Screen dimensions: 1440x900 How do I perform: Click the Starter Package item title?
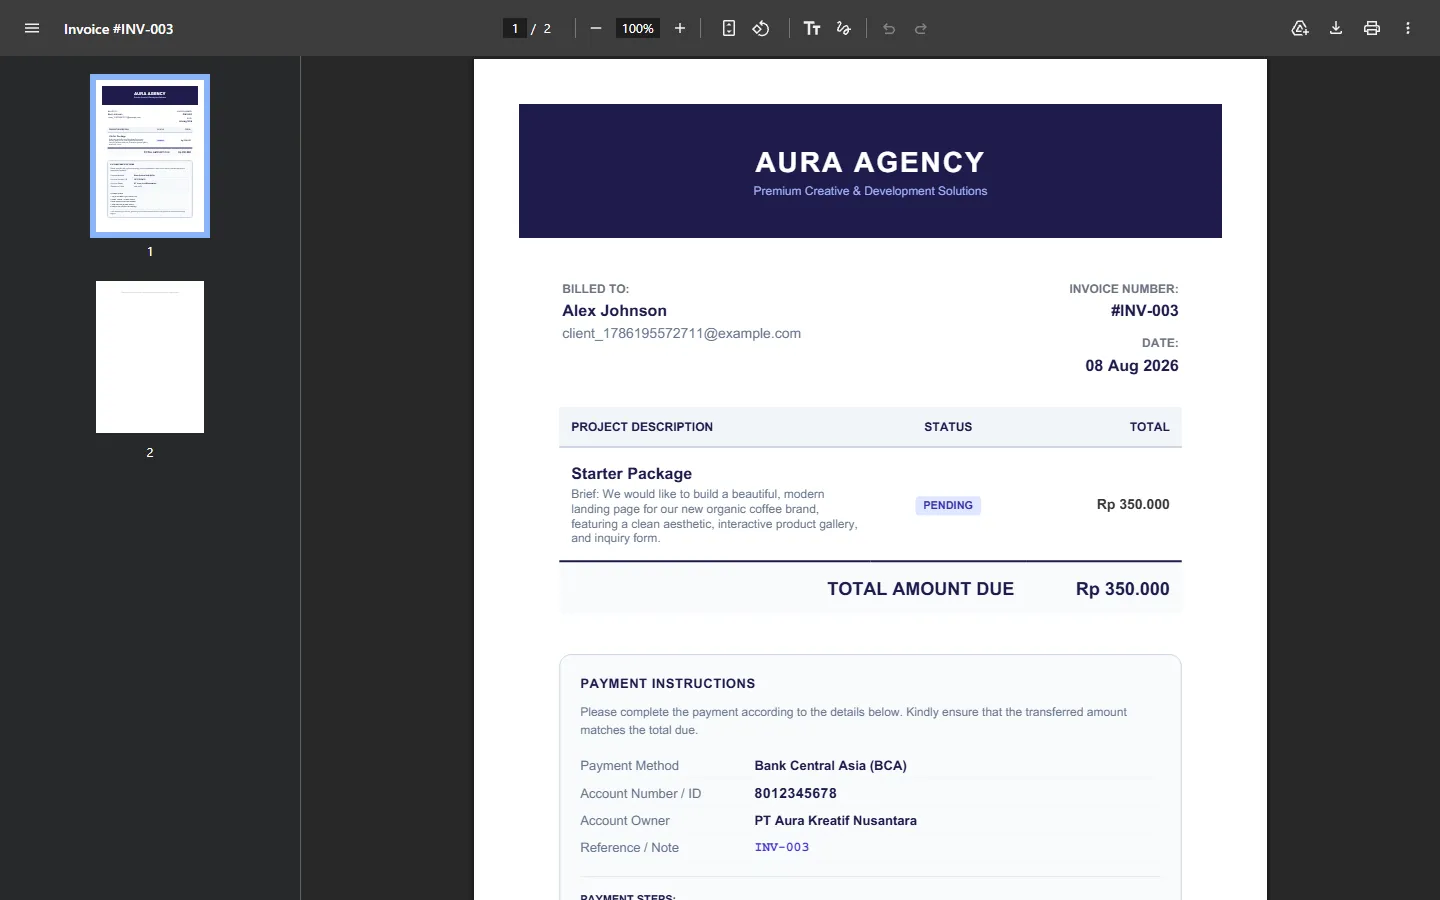click(631, 474)
